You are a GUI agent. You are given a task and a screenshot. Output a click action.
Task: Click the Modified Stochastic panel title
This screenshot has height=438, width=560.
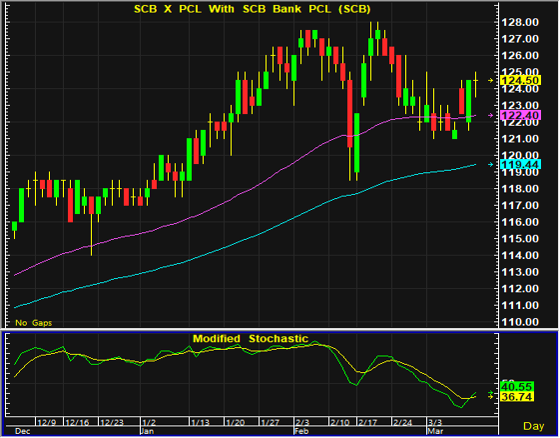[250, 339]
